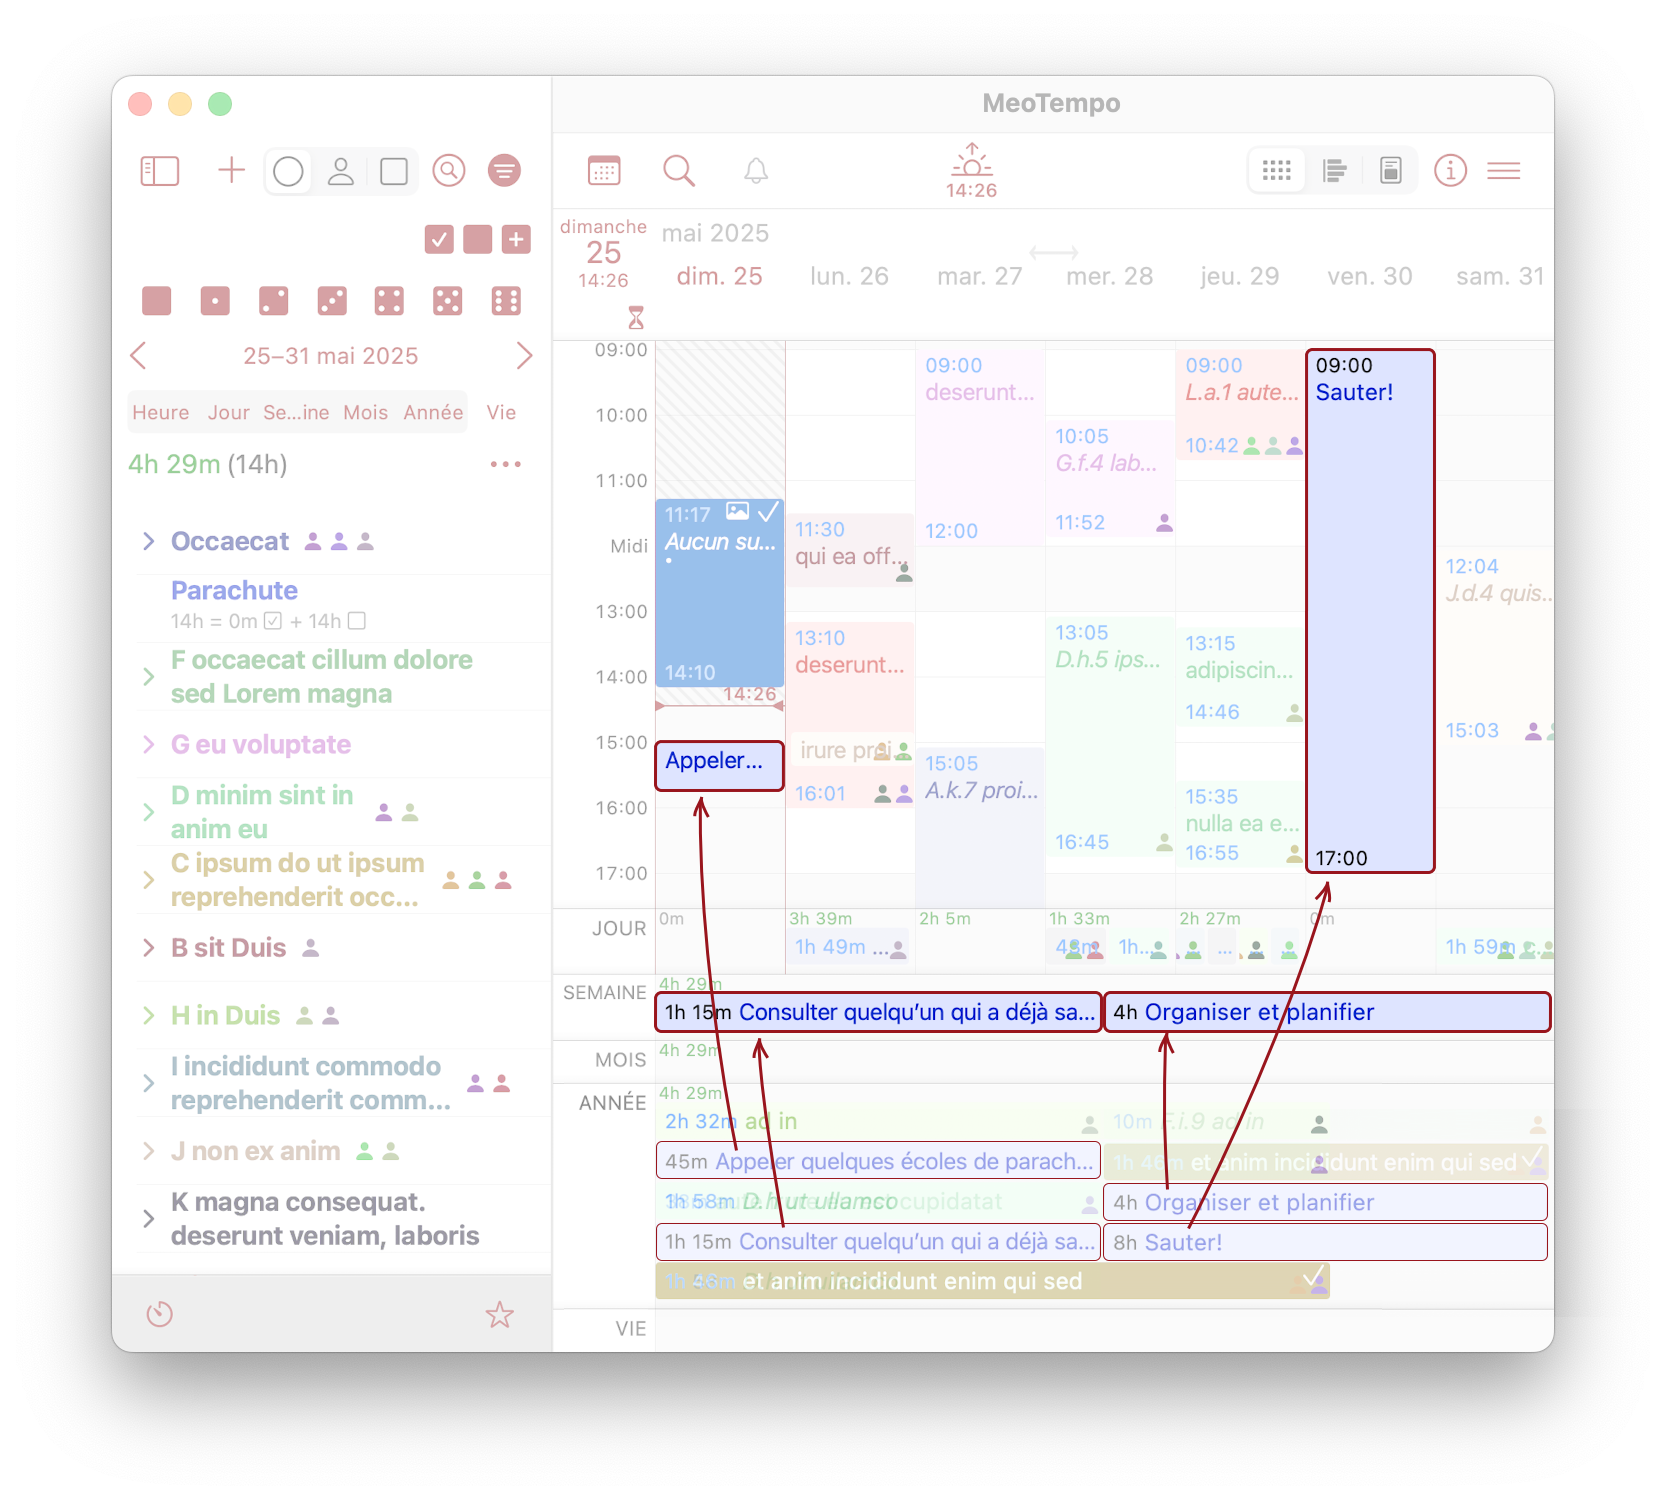Viewport: 1666px width, 1500px height.
Task: Click the 25–31 mai 2025 date range label
Action: click(331, 356)
